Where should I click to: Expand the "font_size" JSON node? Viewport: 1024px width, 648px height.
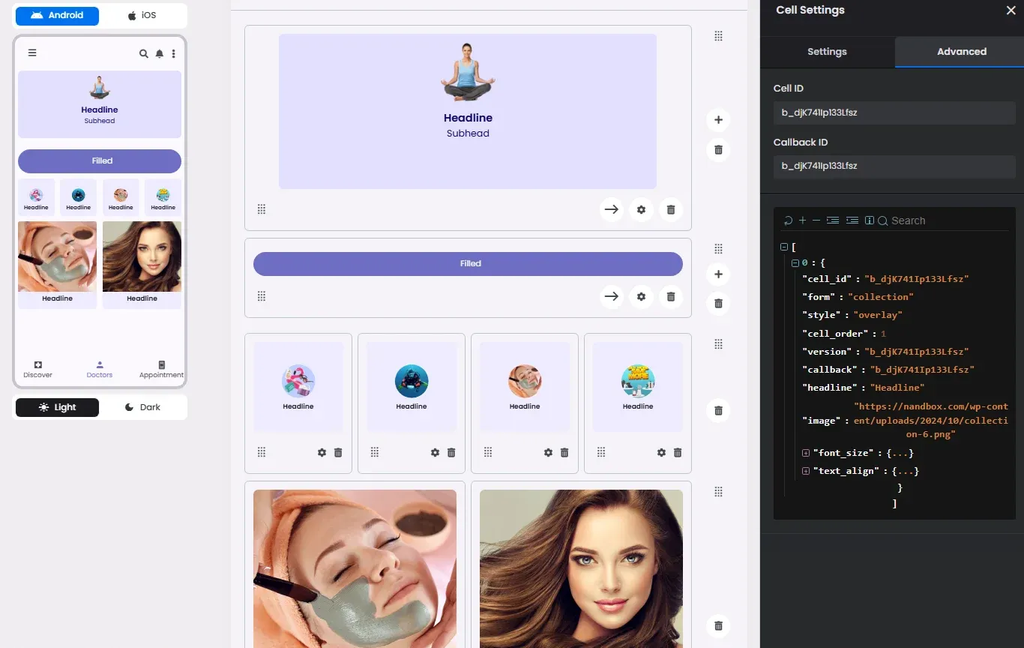805,453
